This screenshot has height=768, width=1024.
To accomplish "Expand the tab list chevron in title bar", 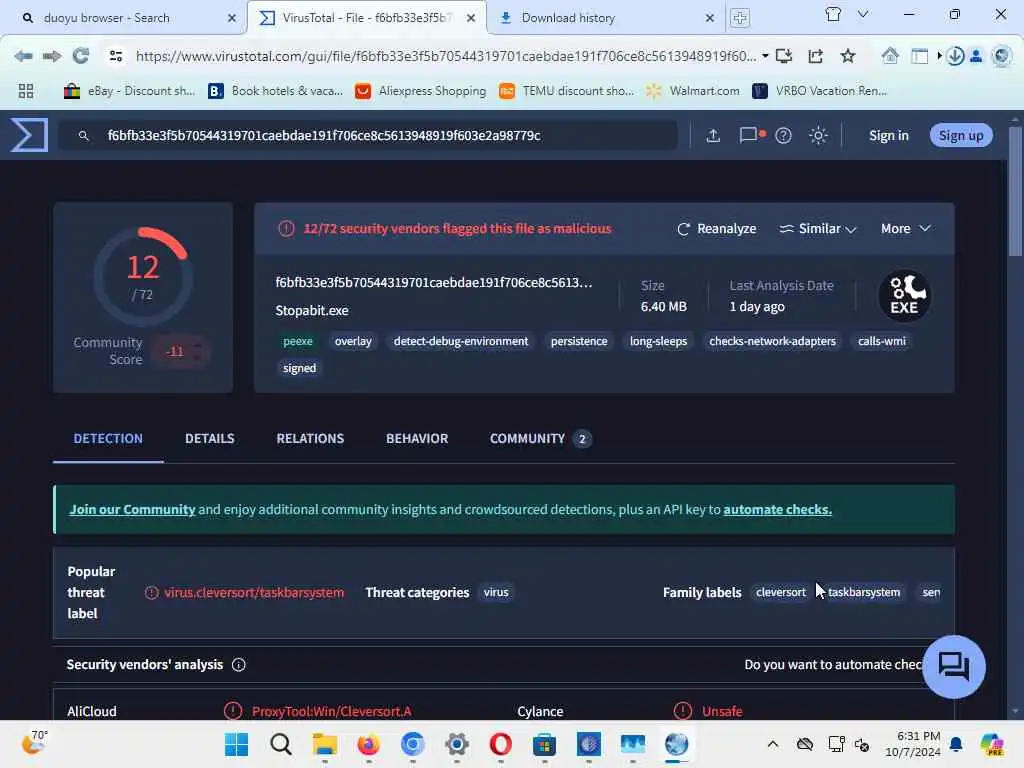I will pos(863,14).
